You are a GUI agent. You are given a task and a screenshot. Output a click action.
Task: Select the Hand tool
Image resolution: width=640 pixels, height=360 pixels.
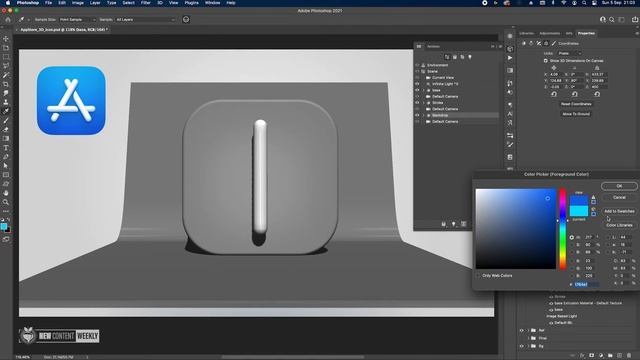(6, 193)
